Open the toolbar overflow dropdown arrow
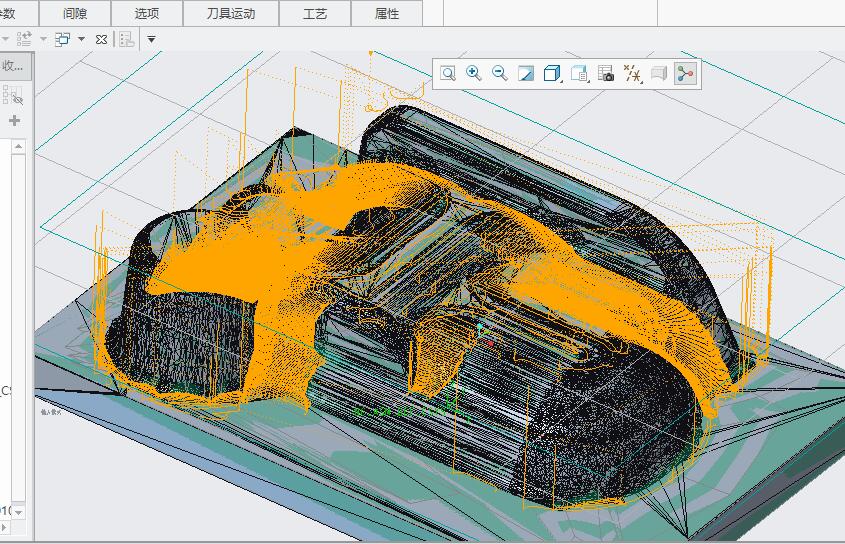 pyautogui.click(x=151, y=39)
